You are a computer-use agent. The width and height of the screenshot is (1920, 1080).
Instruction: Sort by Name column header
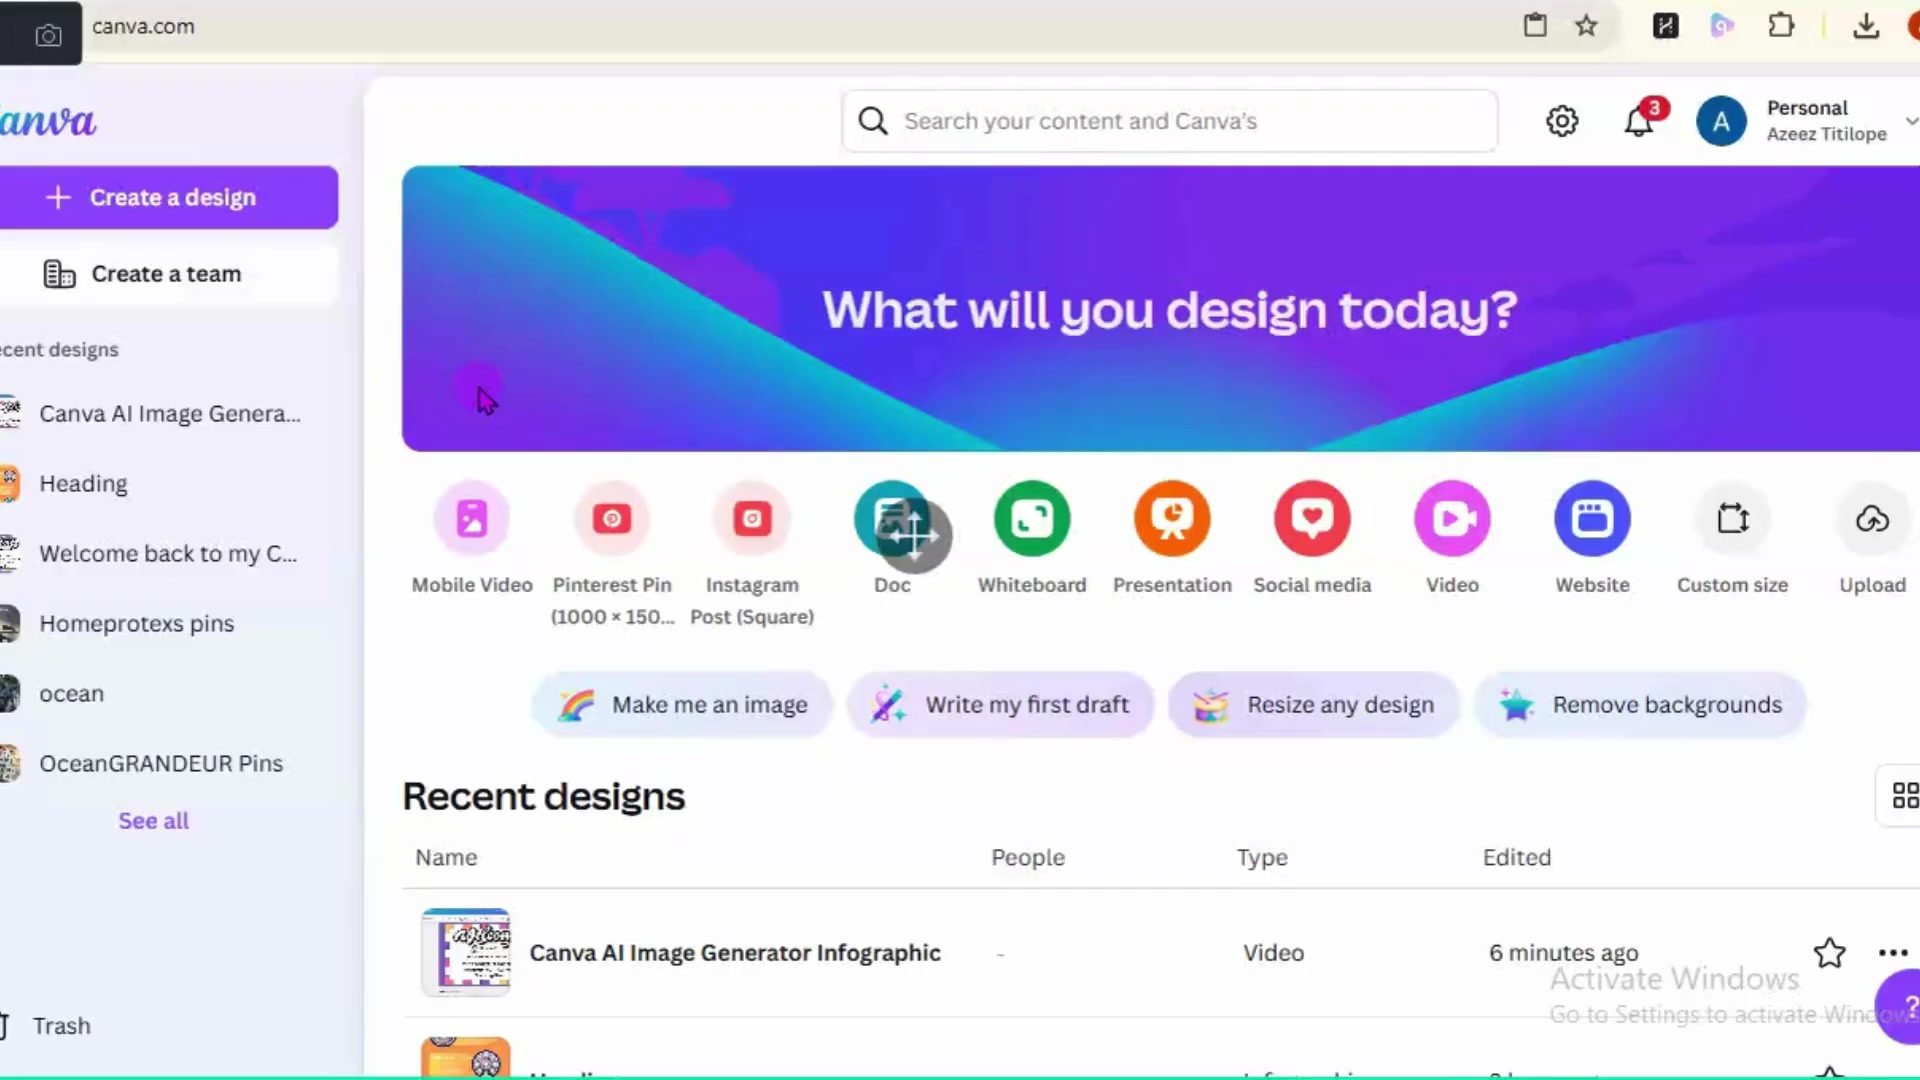pyautogui.click(x=446, y=857)
